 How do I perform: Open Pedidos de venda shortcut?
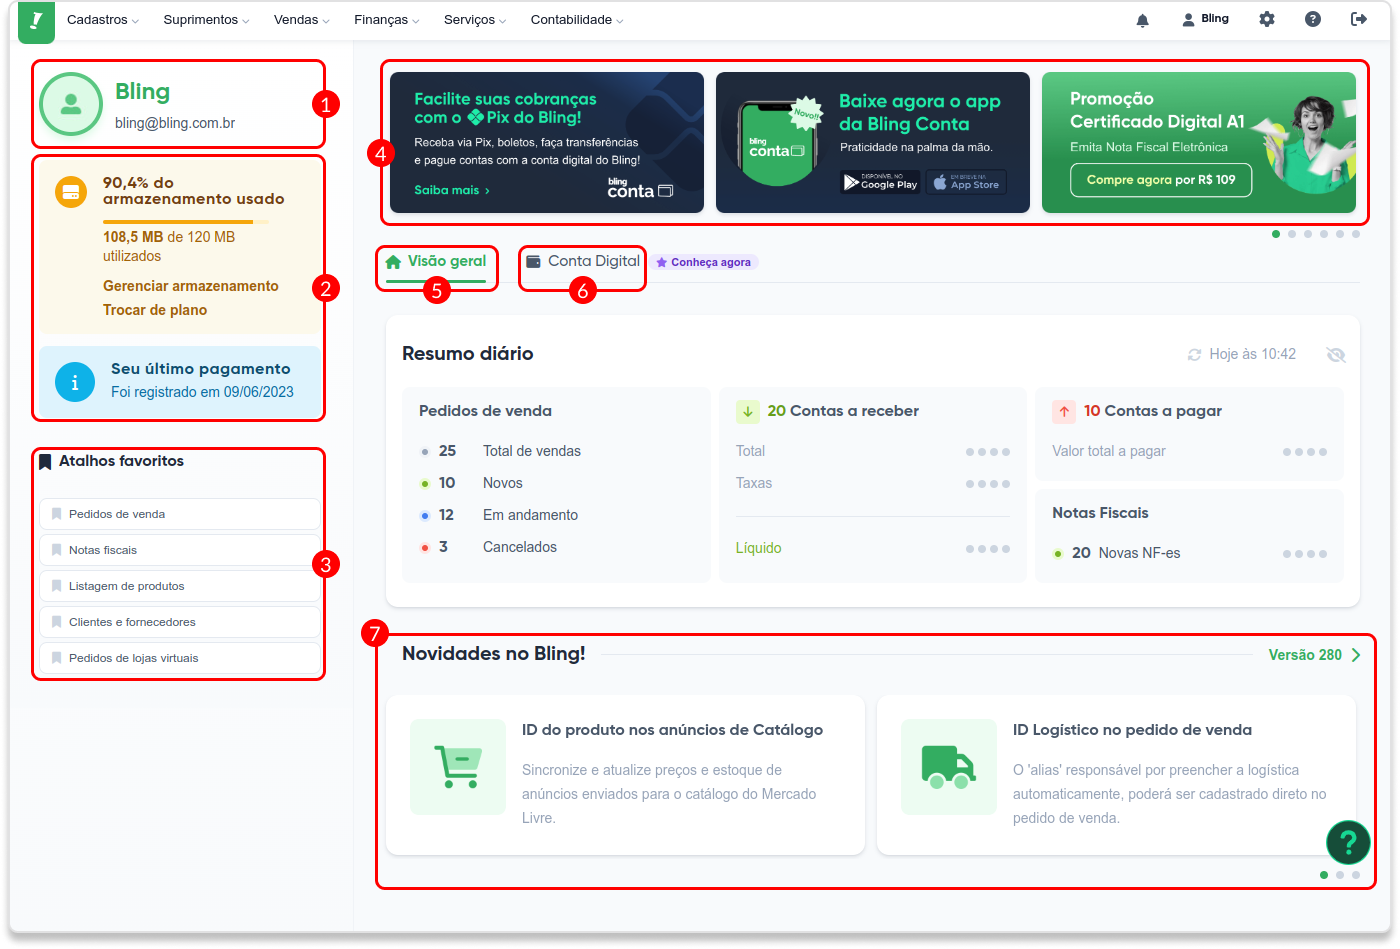[x=180, y=514]
